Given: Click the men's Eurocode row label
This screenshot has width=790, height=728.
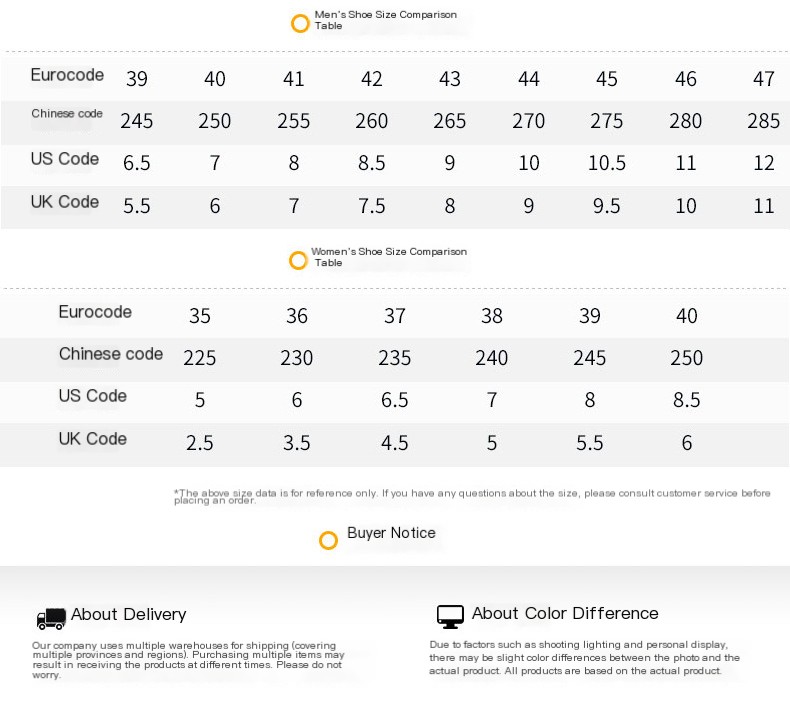Looking at the screenshot, I should coord(67,75).
